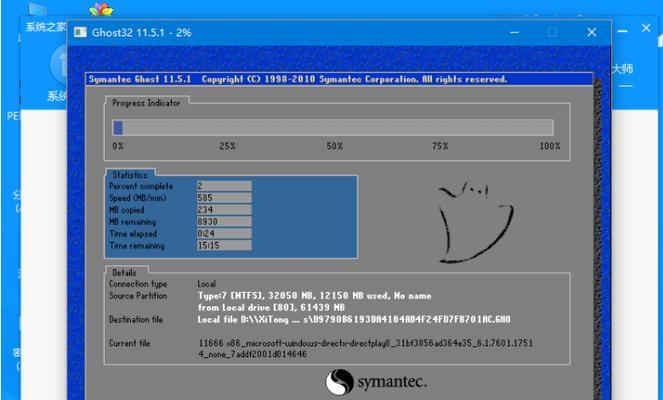Click the 'Ghost32 11.5.1 - 2%' title text

pyautogui.click(x=142, y=33)
